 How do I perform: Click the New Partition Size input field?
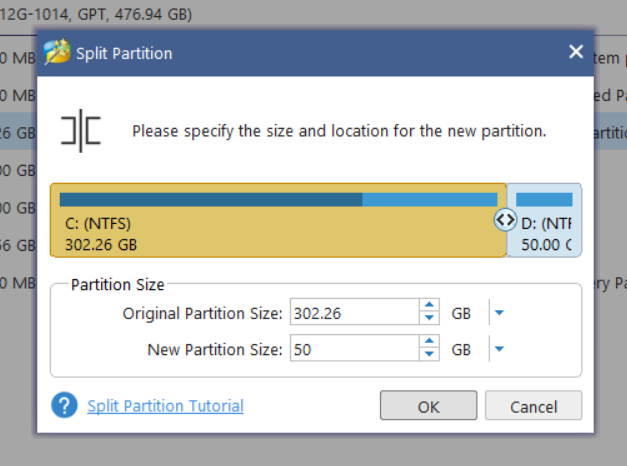tap(353, 349)
